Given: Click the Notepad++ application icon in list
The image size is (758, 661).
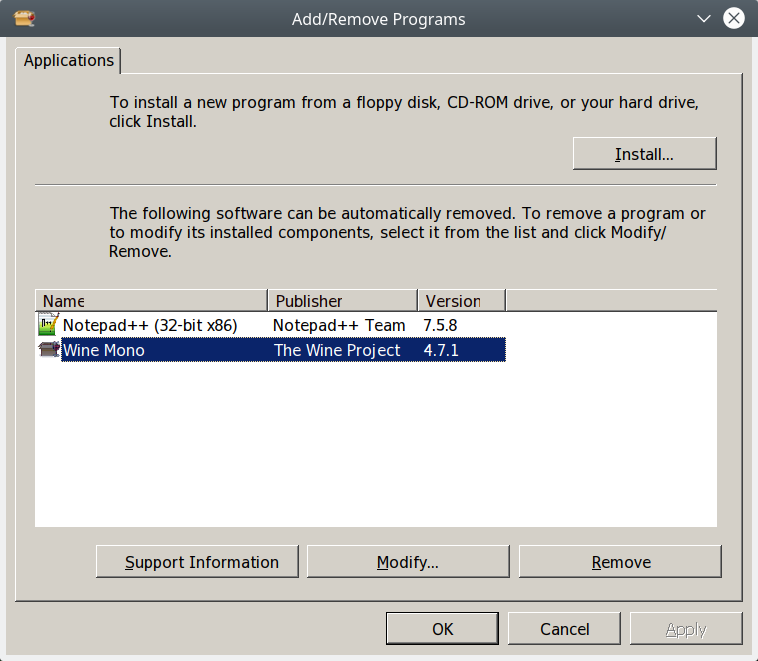Looking at the screenshot, I should coord(49,324).
